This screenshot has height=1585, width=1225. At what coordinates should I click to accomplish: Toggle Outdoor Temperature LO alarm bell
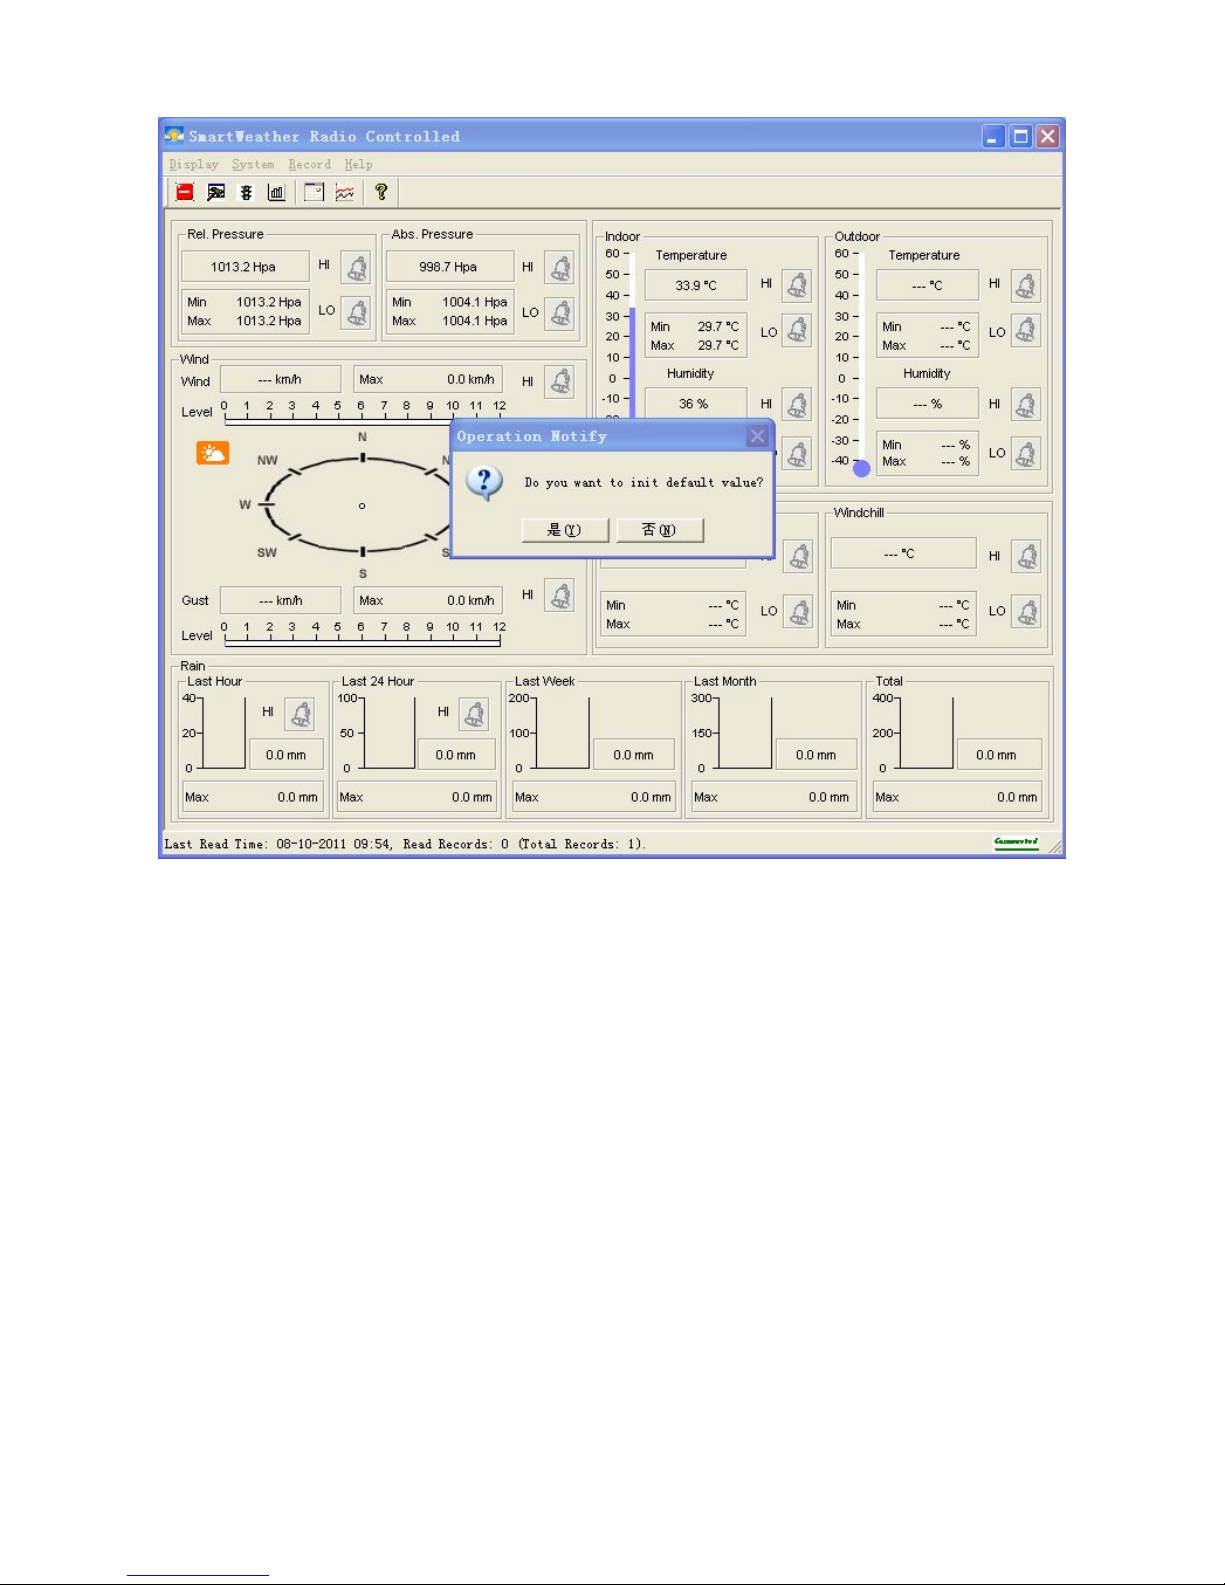pyautogui.click(x=1026, y=330)
